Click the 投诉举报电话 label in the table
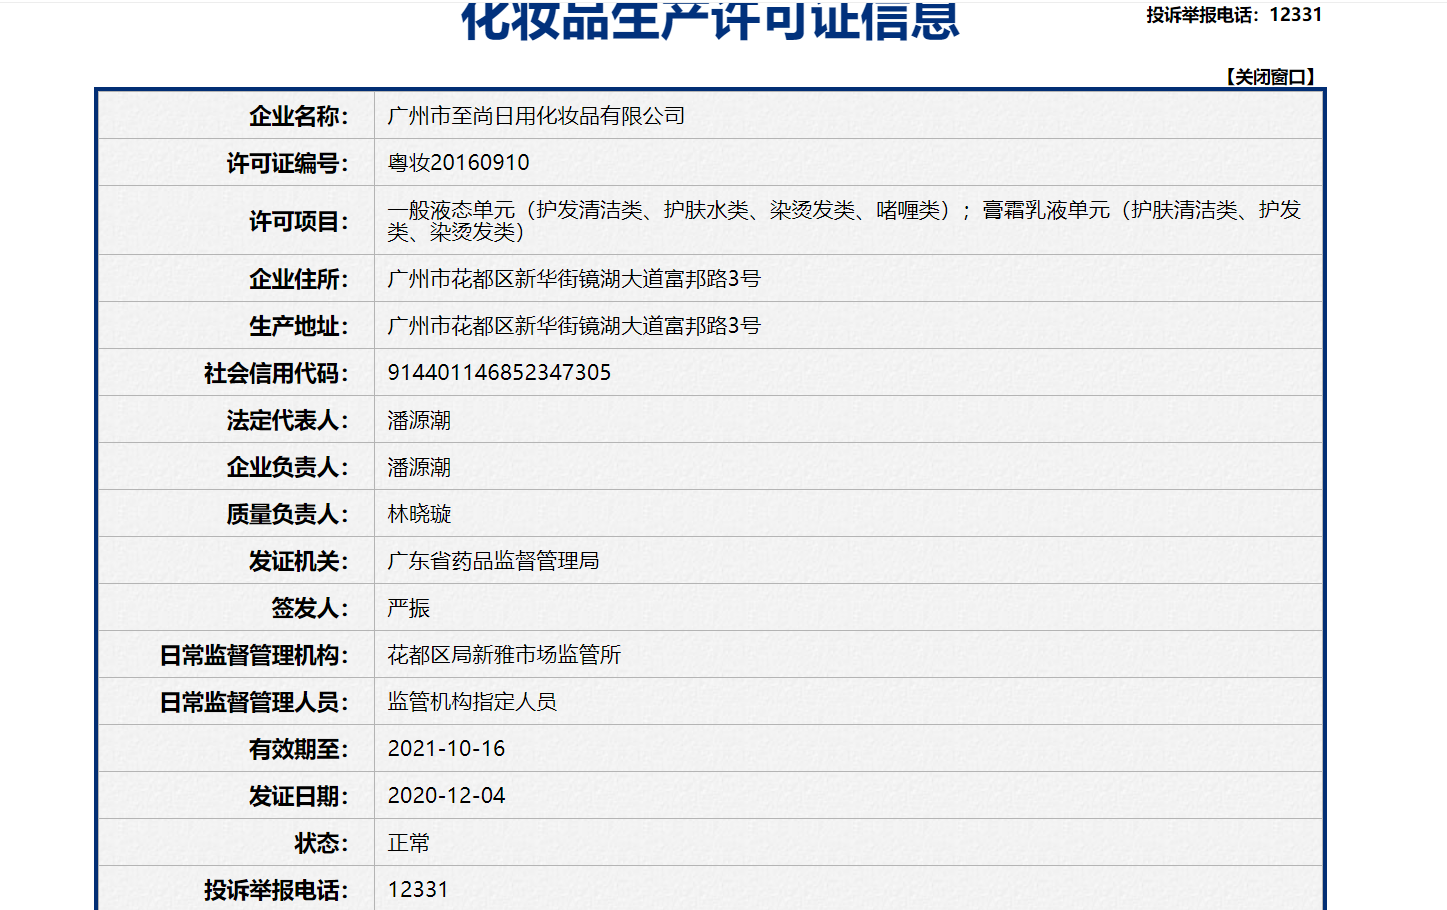This screenshot has width=1447, height=910. pyautogui.click(x=276, y=890)
